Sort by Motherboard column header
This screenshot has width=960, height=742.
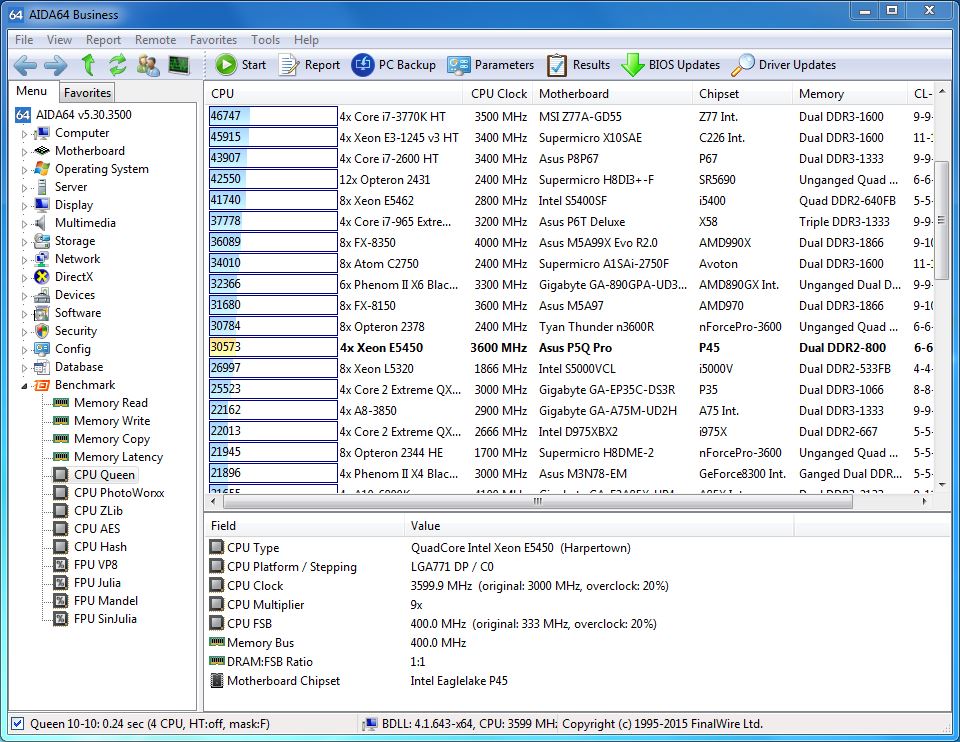click(x=612, y=94)
